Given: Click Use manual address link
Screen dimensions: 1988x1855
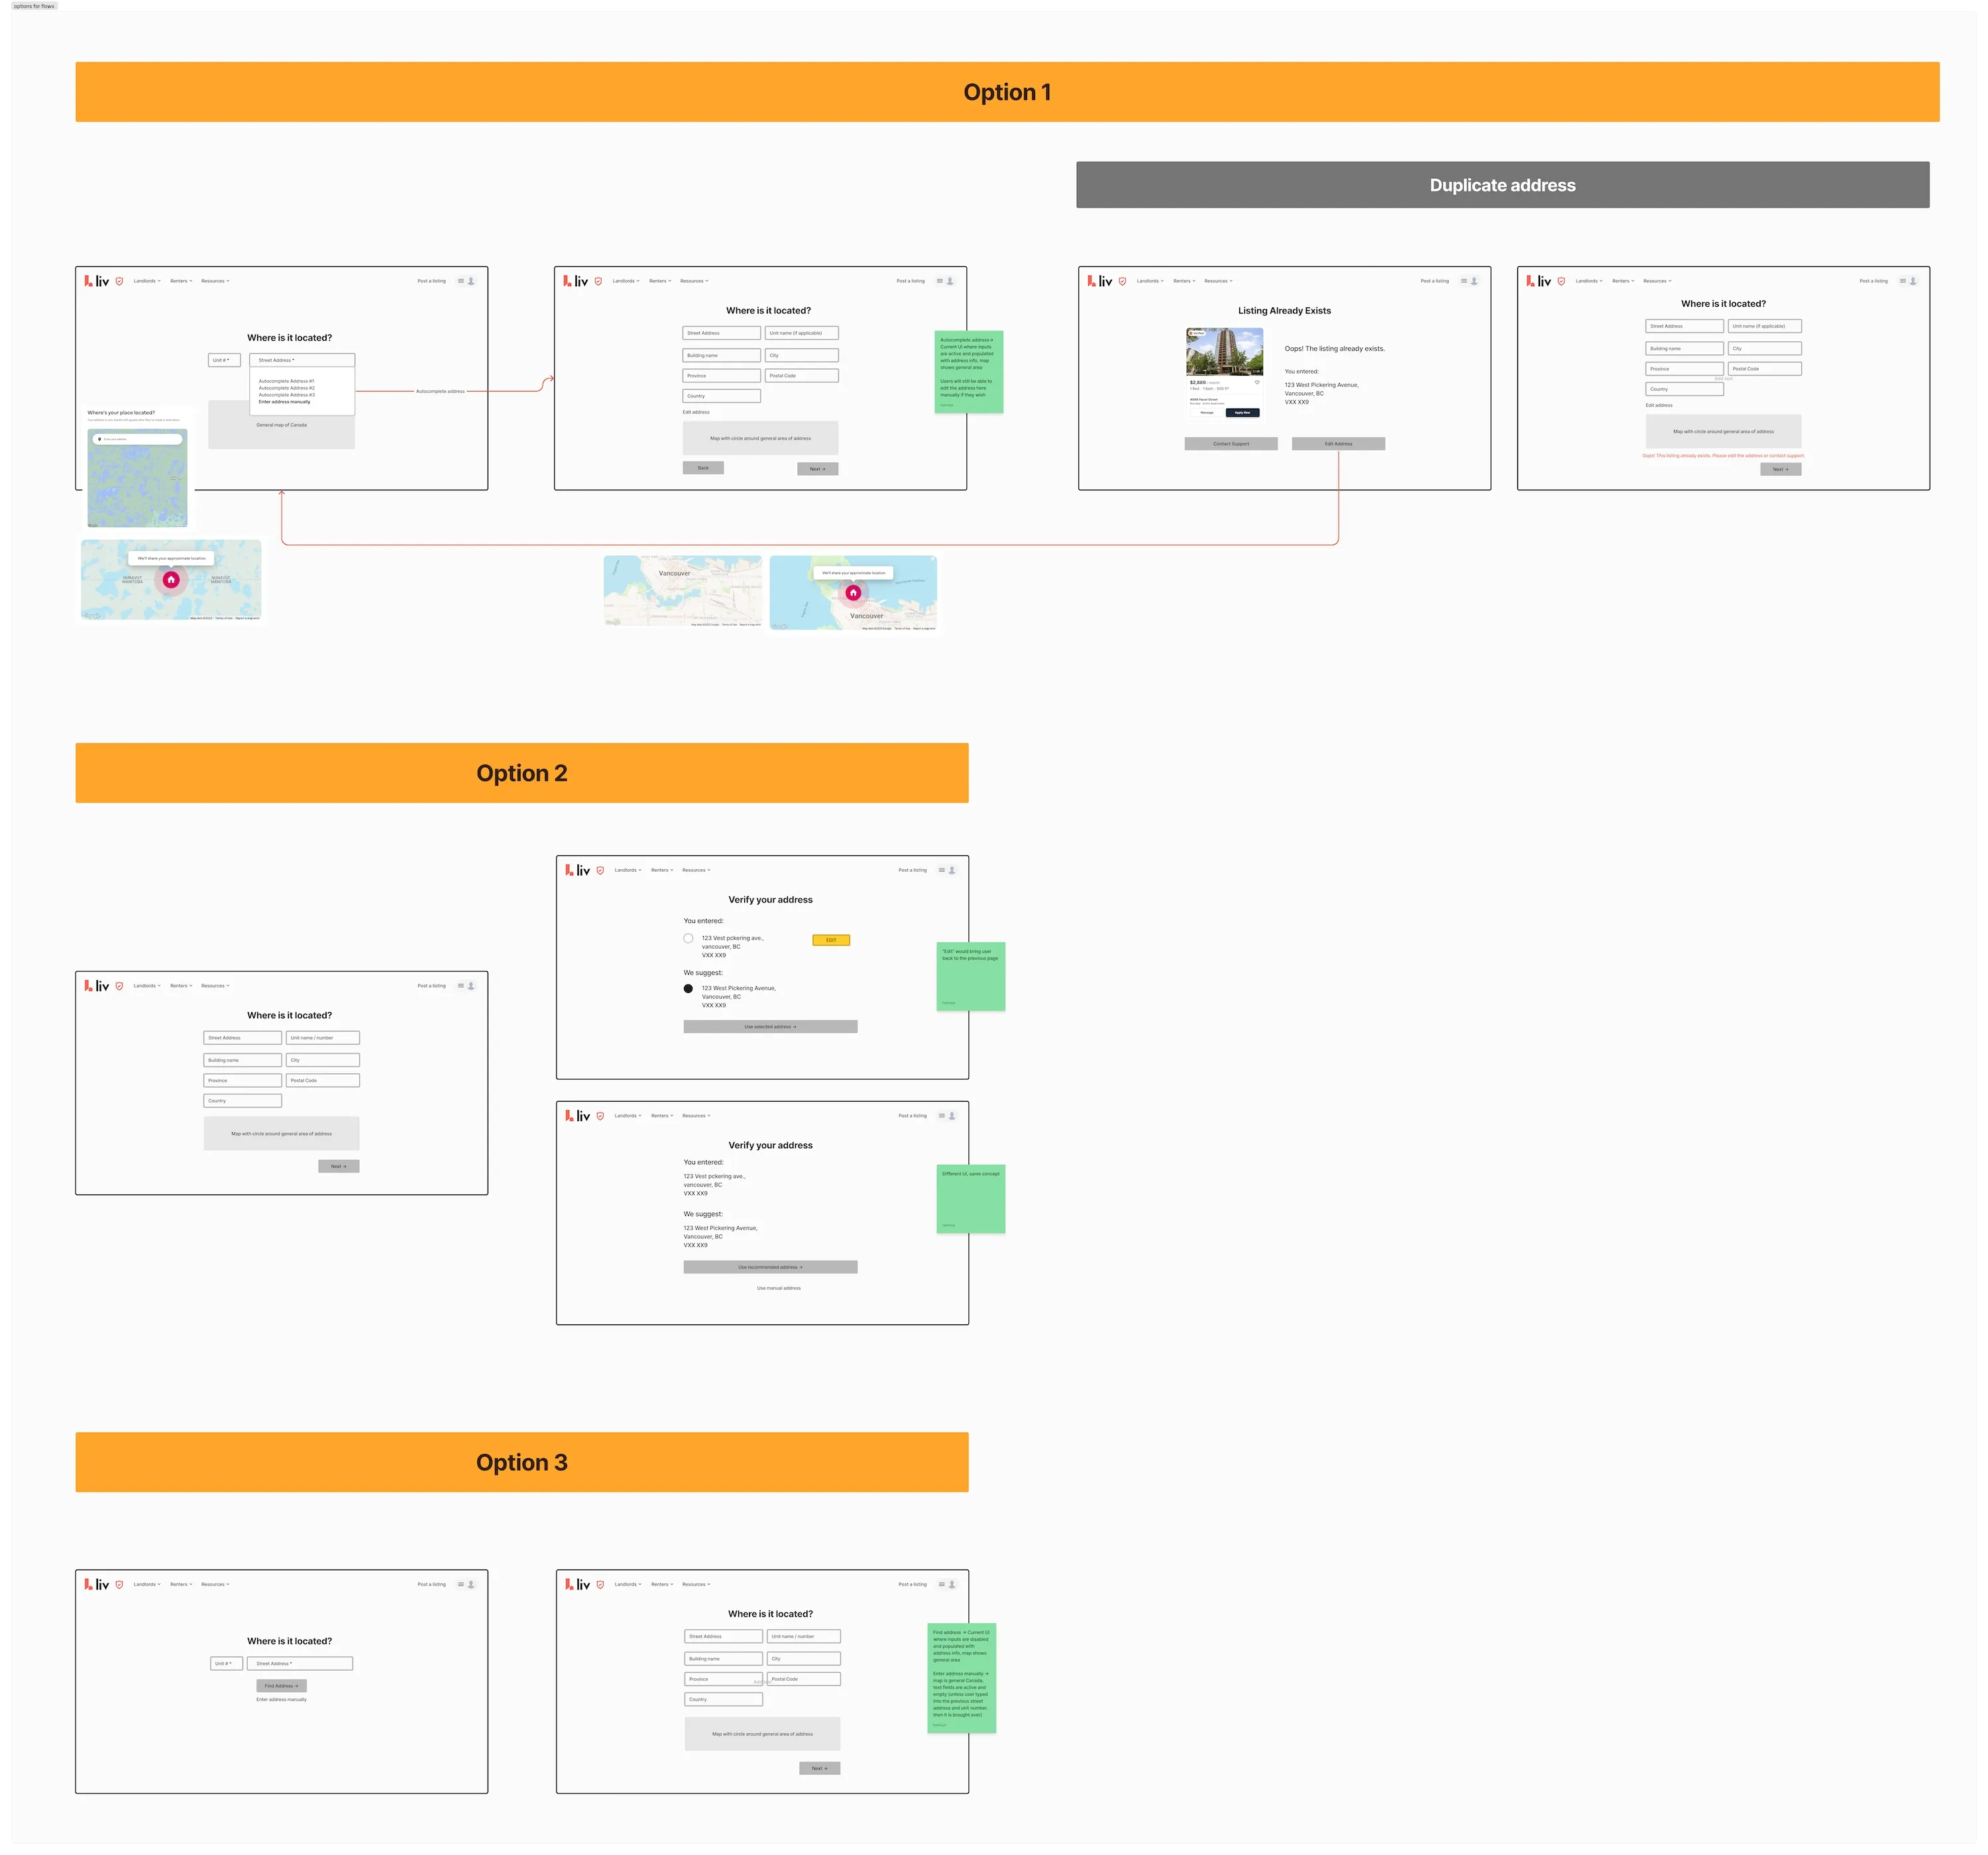Looking at the screenshot, I should click(778, 1288).
